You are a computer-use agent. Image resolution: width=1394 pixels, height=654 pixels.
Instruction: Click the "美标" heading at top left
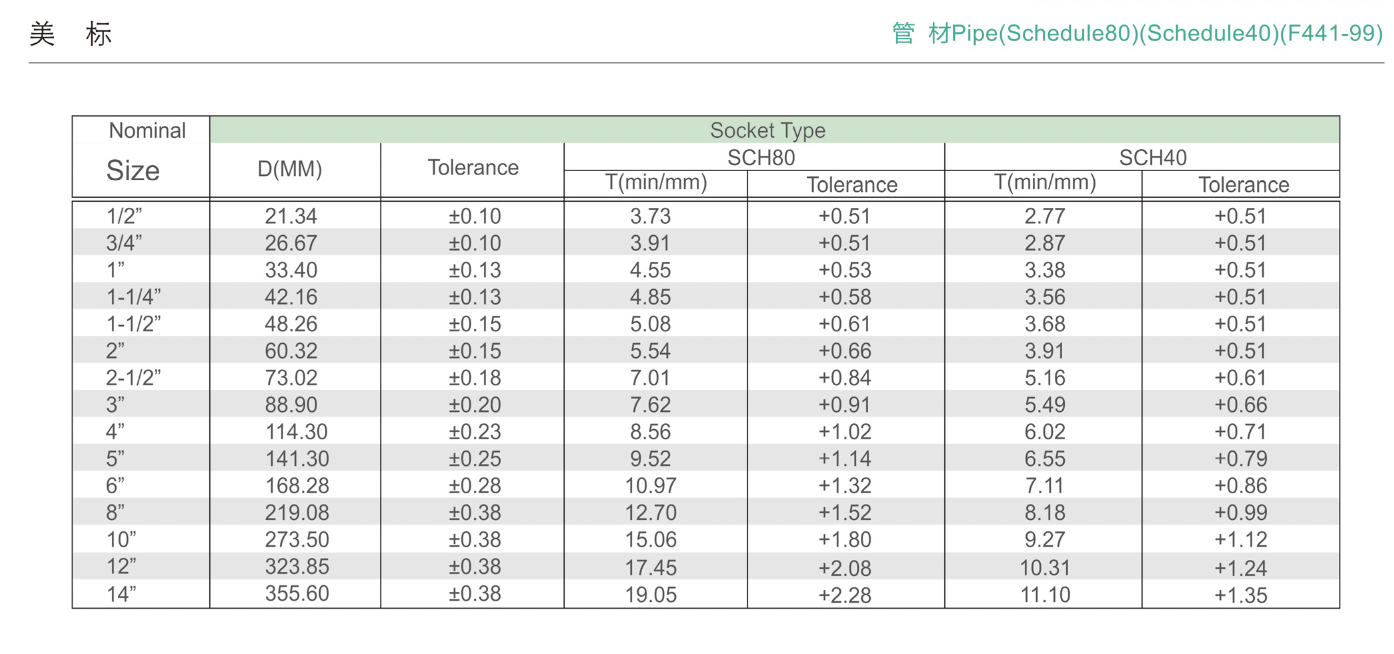[70, 35]
